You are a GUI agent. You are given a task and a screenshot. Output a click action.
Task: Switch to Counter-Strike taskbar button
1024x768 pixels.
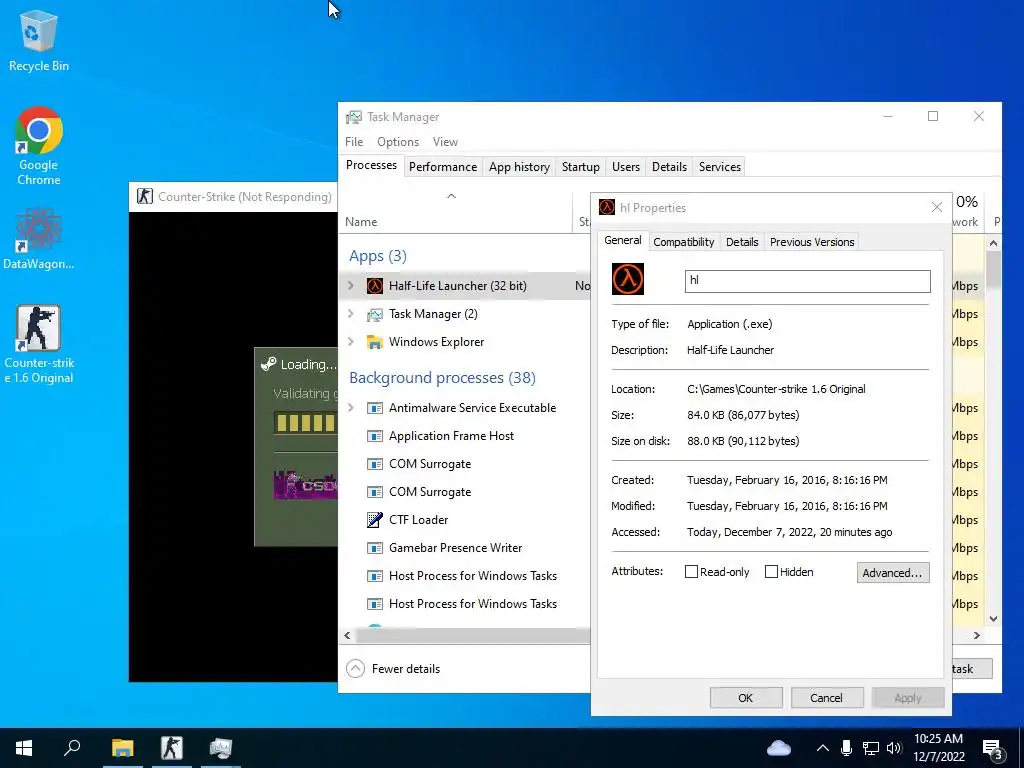click(172, 748)
